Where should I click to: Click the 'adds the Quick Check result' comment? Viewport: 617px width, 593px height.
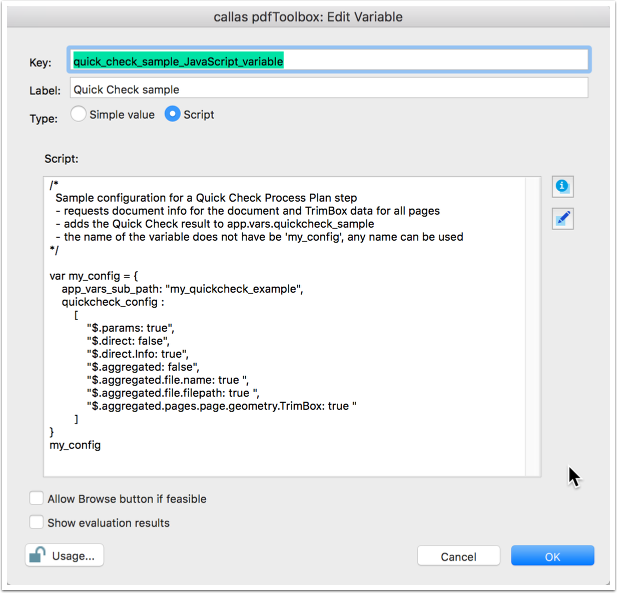215,224
